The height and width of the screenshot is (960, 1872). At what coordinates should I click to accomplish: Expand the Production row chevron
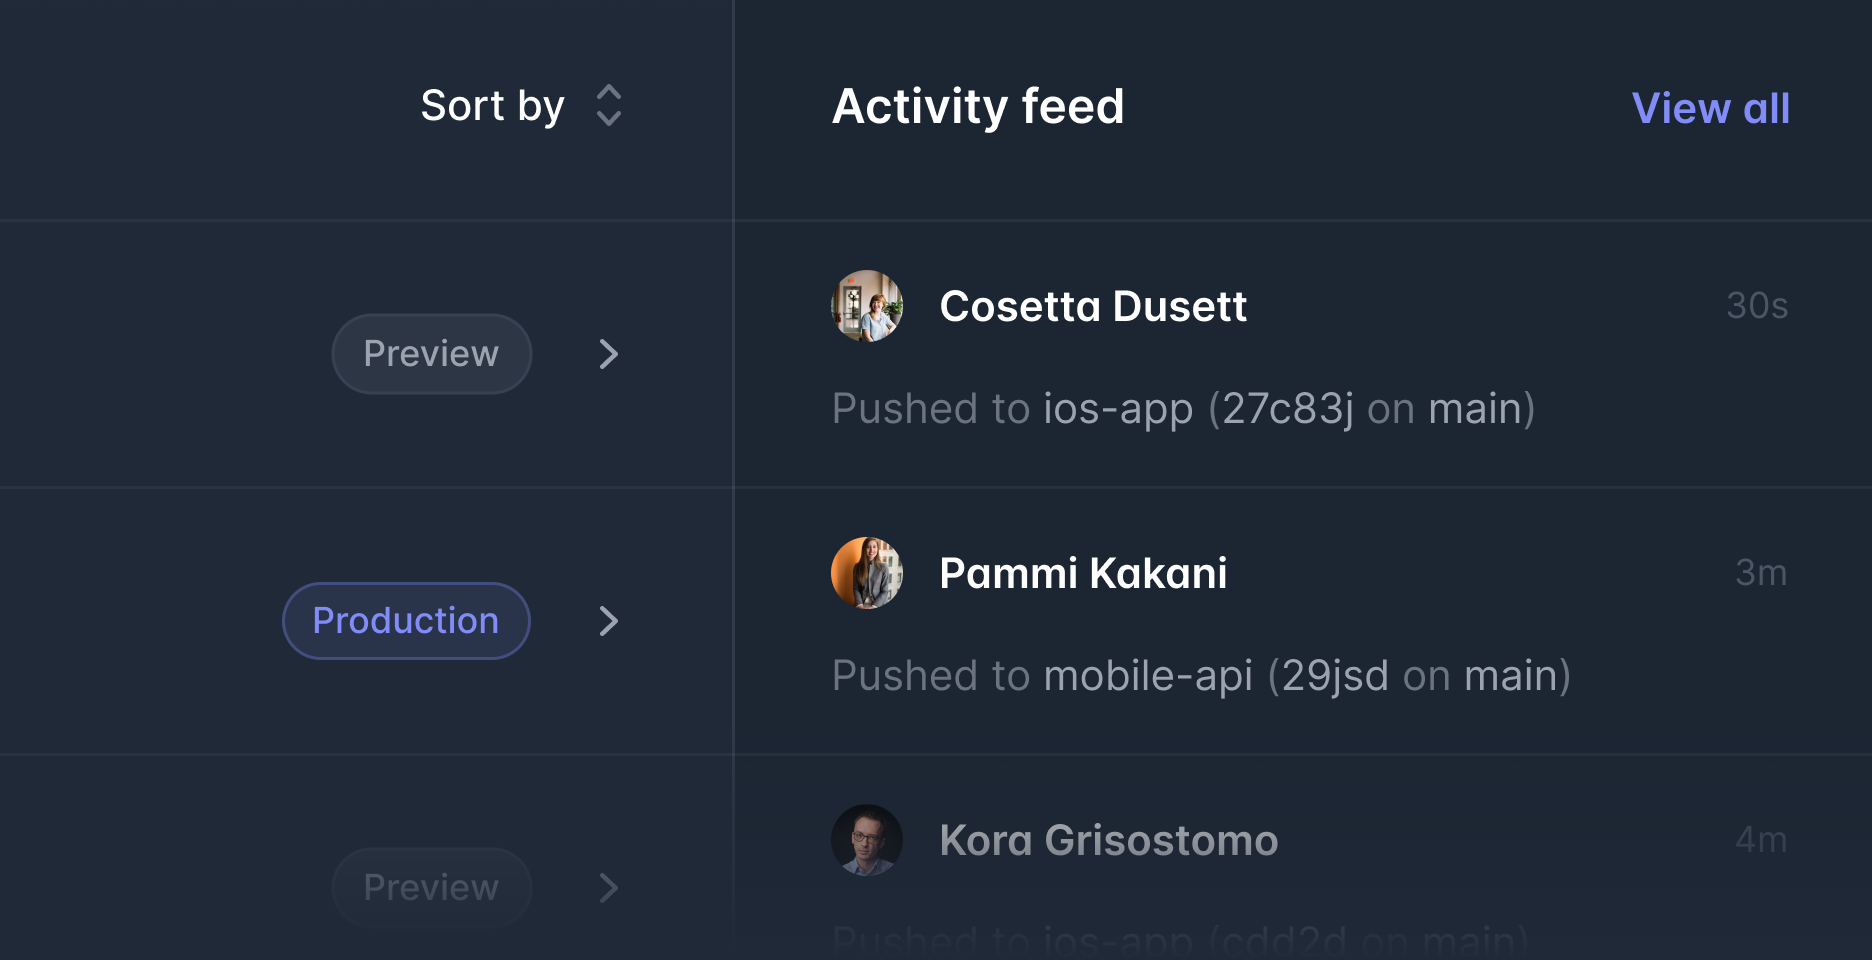coord(608,621)
